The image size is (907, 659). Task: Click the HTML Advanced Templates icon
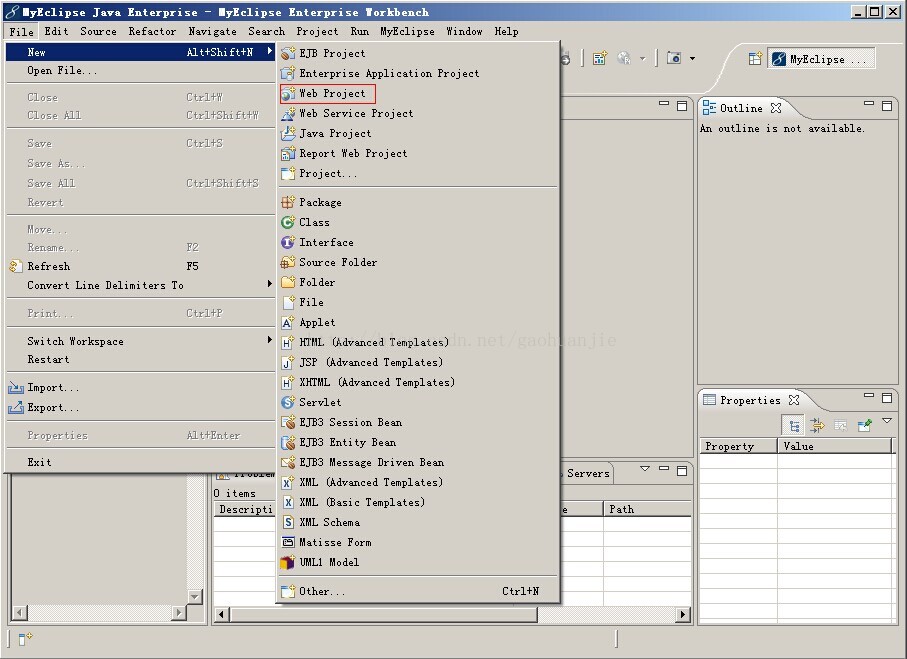pos(287,343)
